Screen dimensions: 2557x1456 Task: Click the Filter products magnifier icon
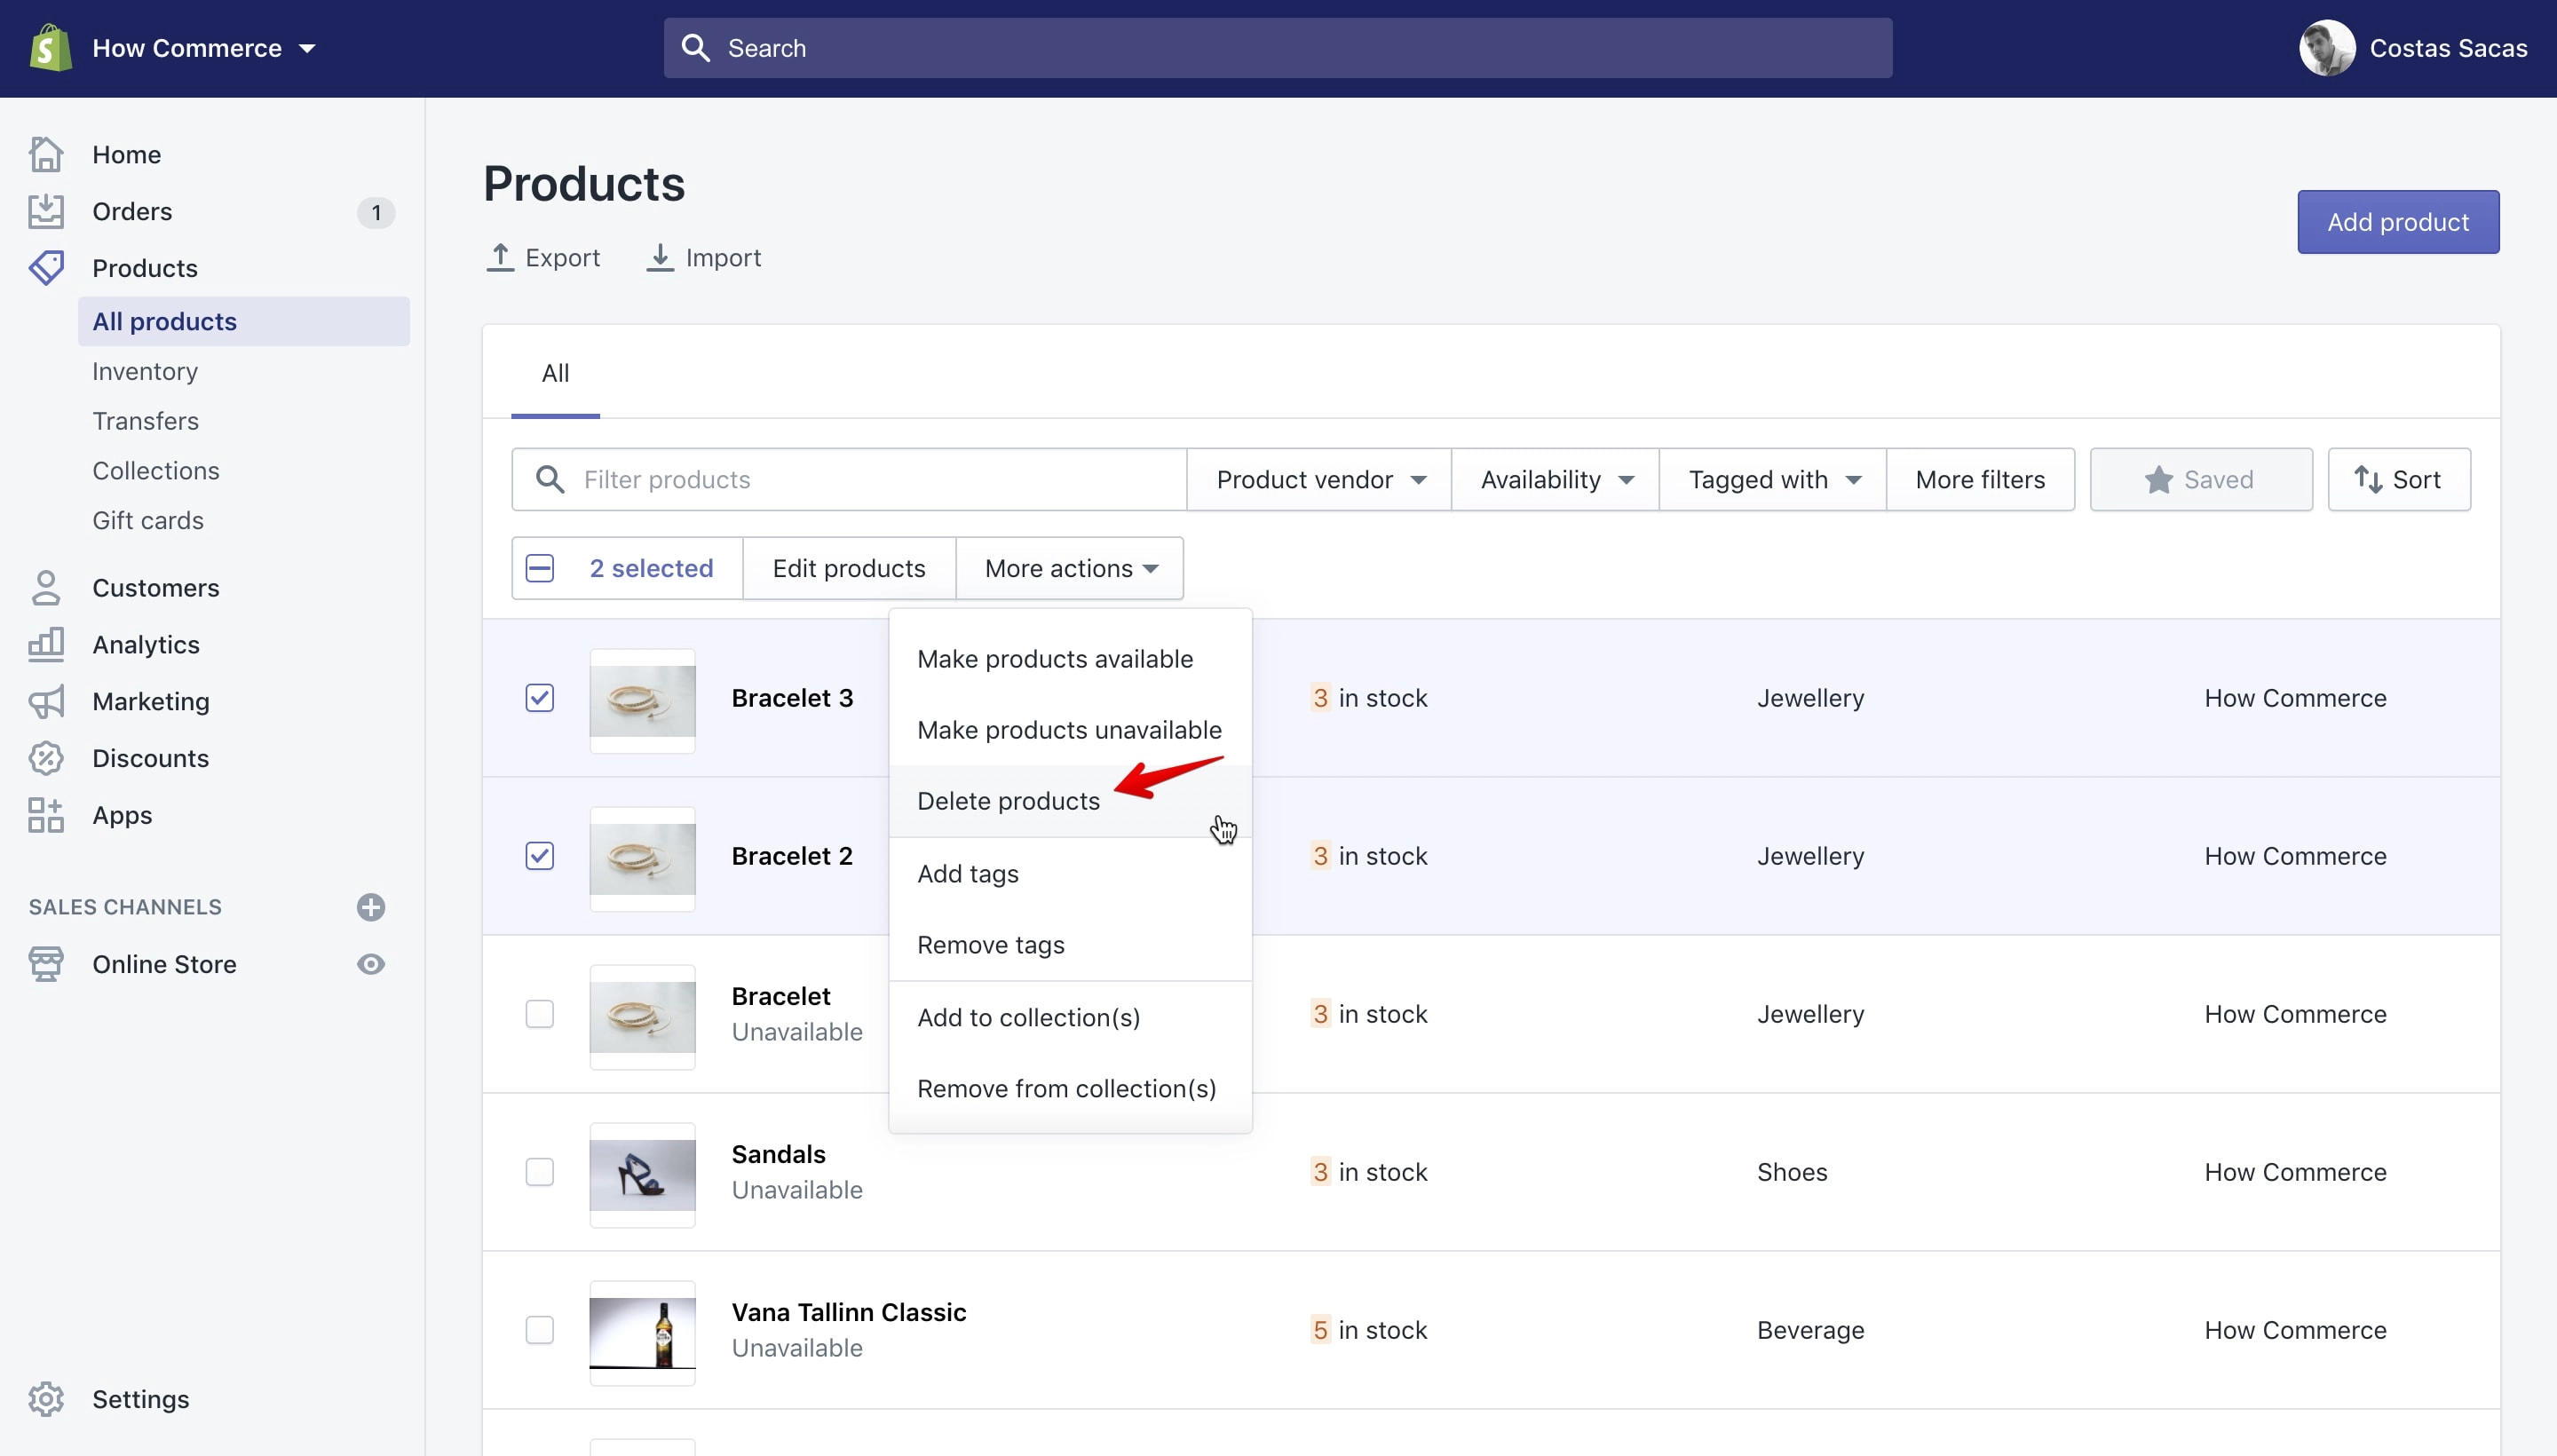551,480
